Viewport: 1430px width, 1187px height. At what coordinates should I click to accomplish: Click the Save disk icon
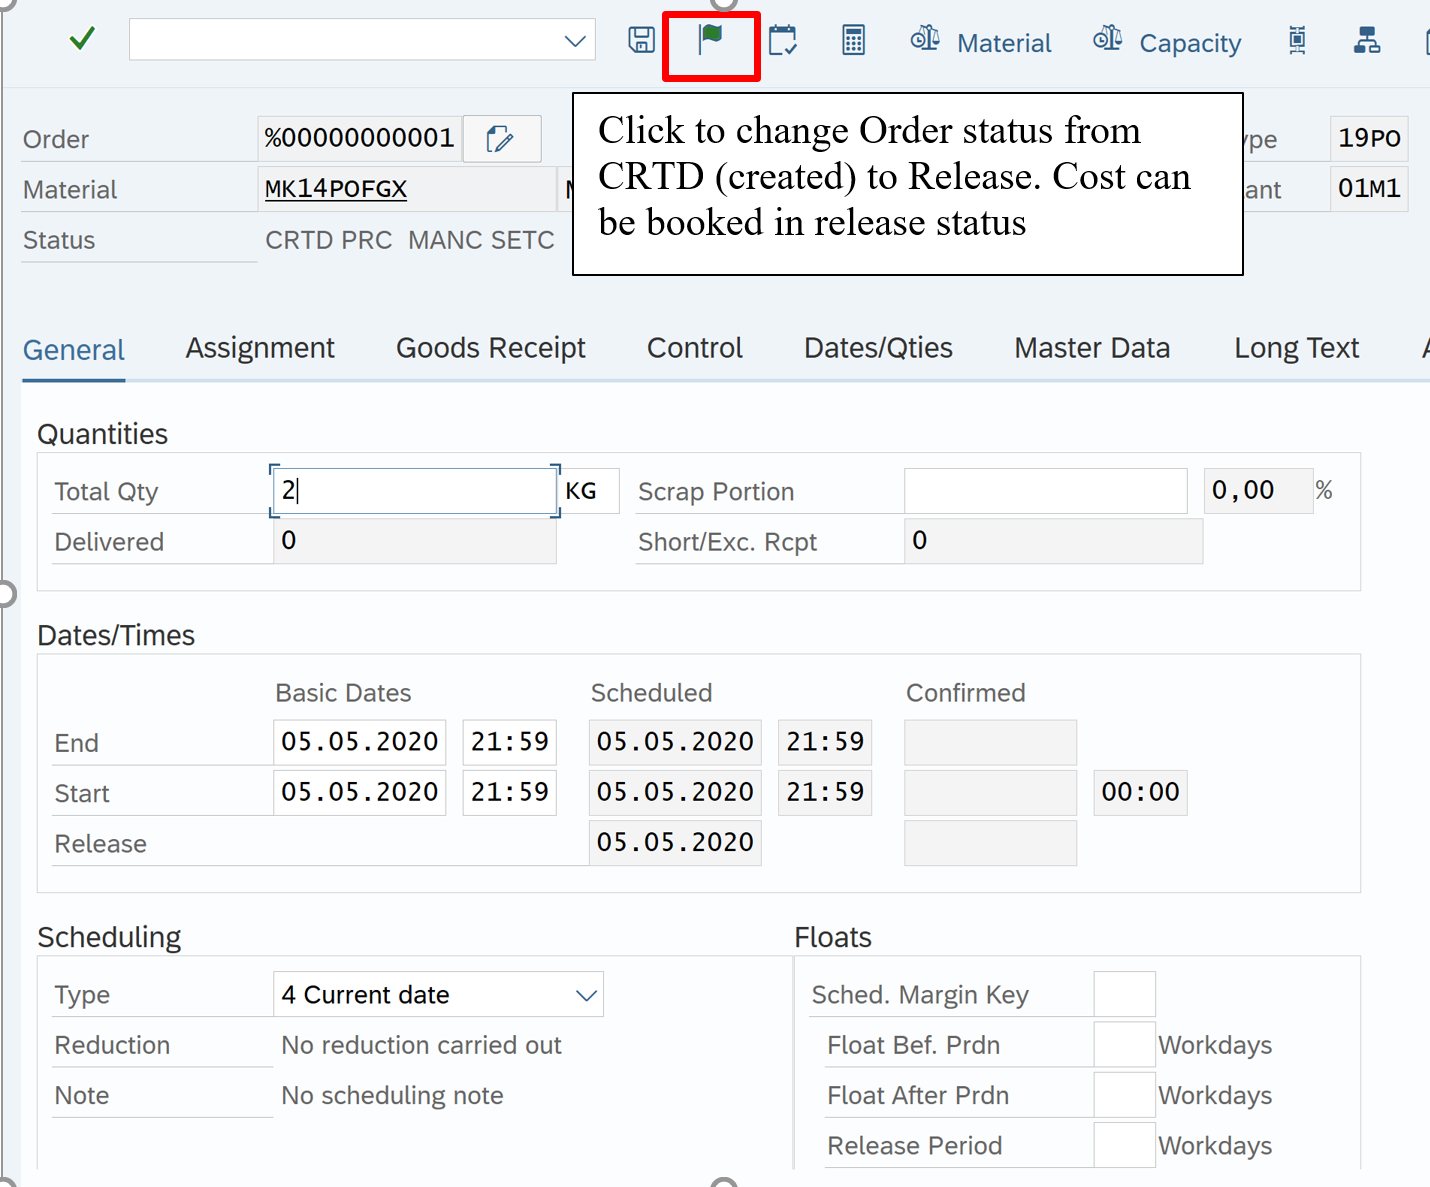point(641,40)
